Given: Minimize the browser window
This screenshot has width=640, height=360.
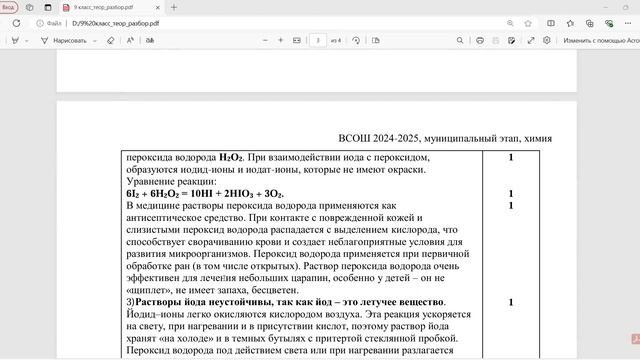Looking at the screenshot, I should point(606,7).
